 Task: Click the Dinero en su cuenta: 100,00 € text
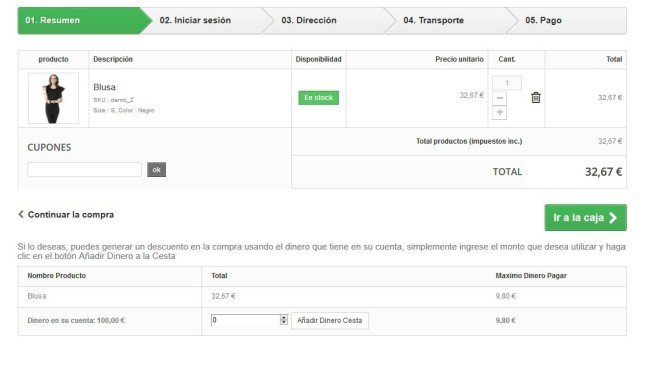pyautogui.click(x=76, y=321)
